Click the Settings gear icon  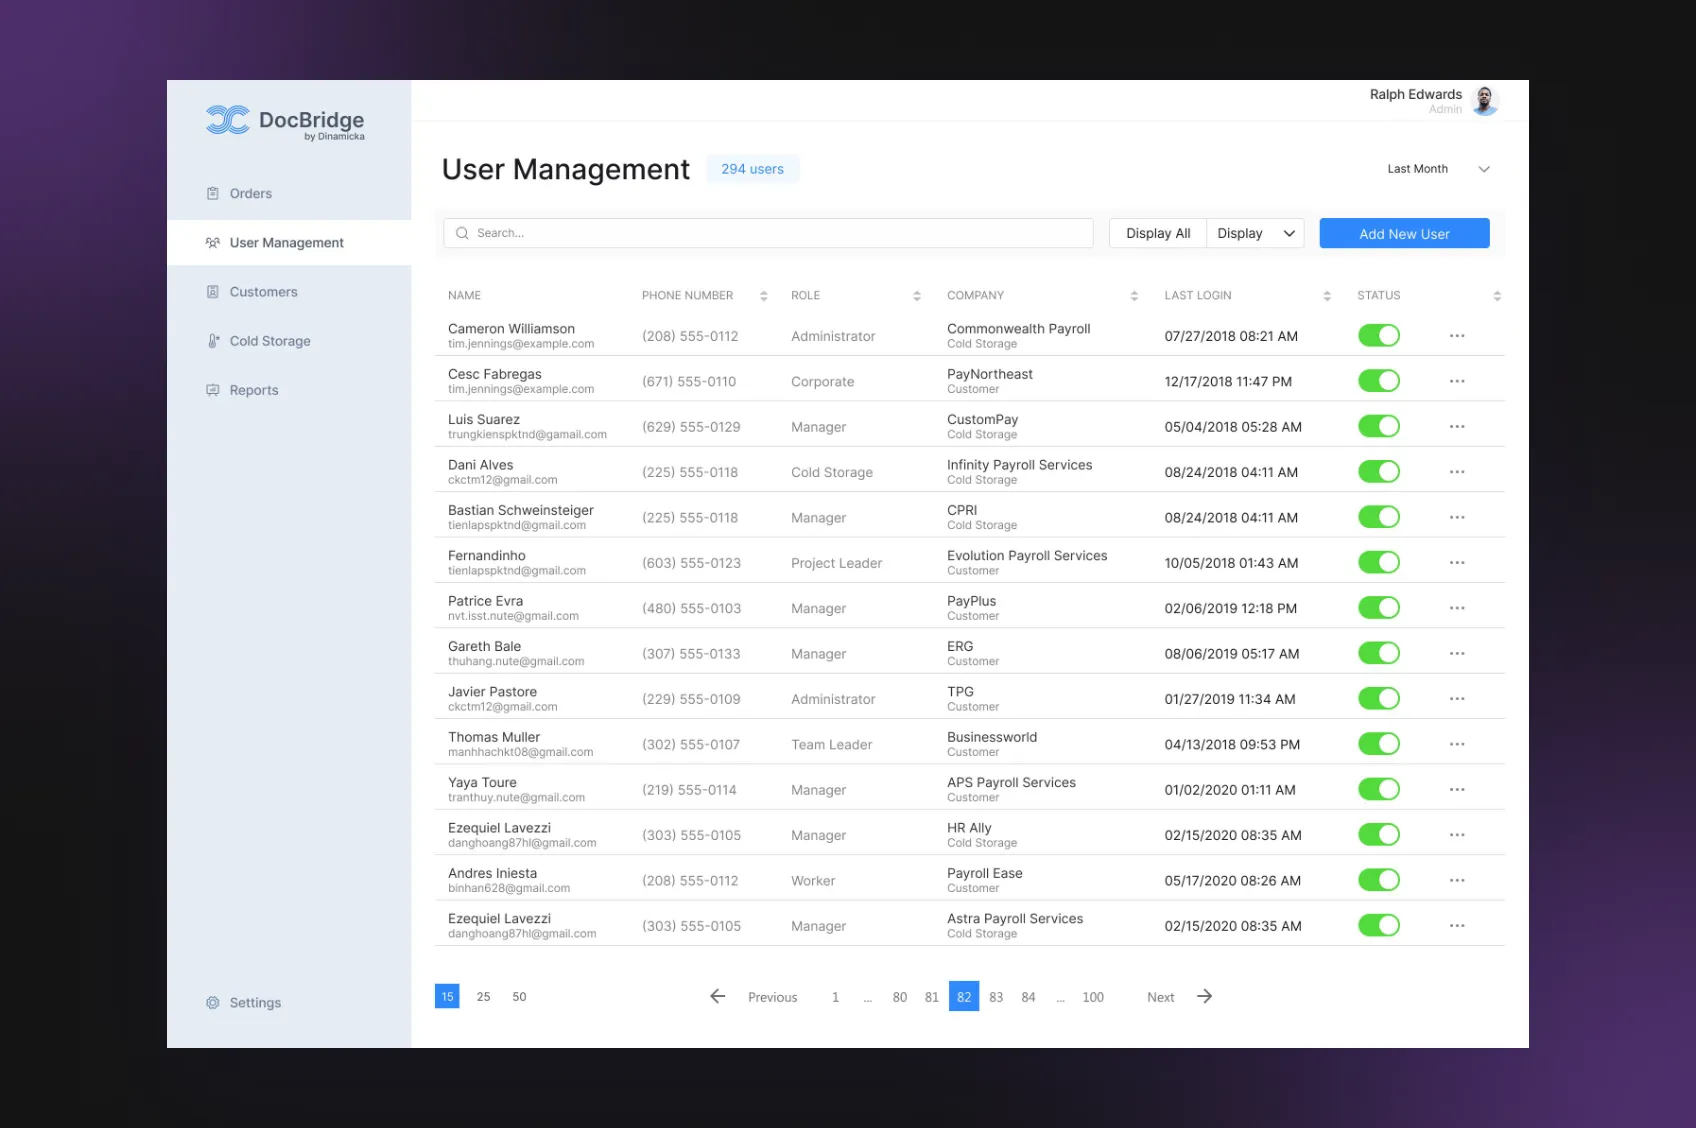point(212,1003)
